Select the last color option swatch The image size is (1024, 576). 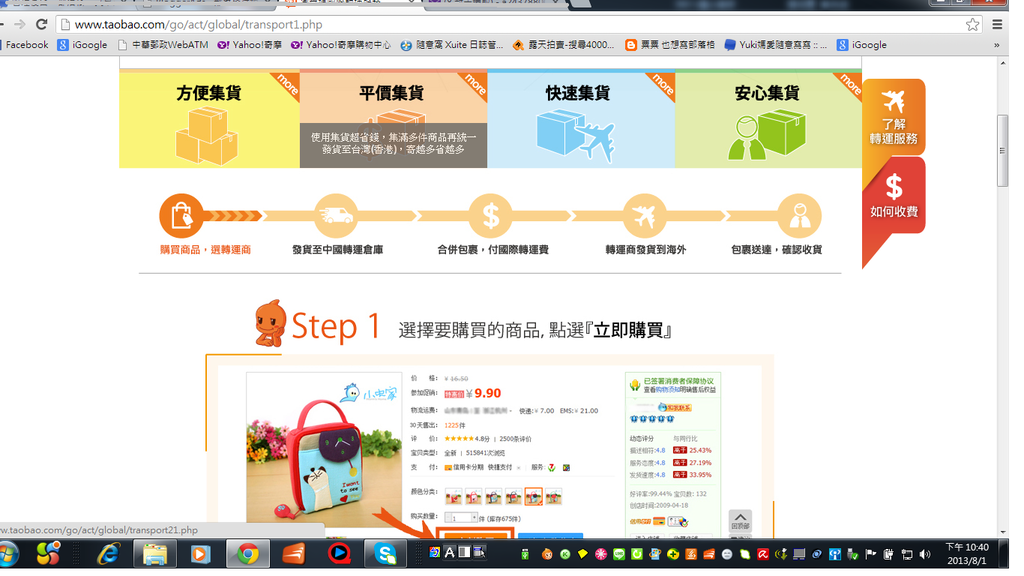pyautogui.click(x=554, y=497)
